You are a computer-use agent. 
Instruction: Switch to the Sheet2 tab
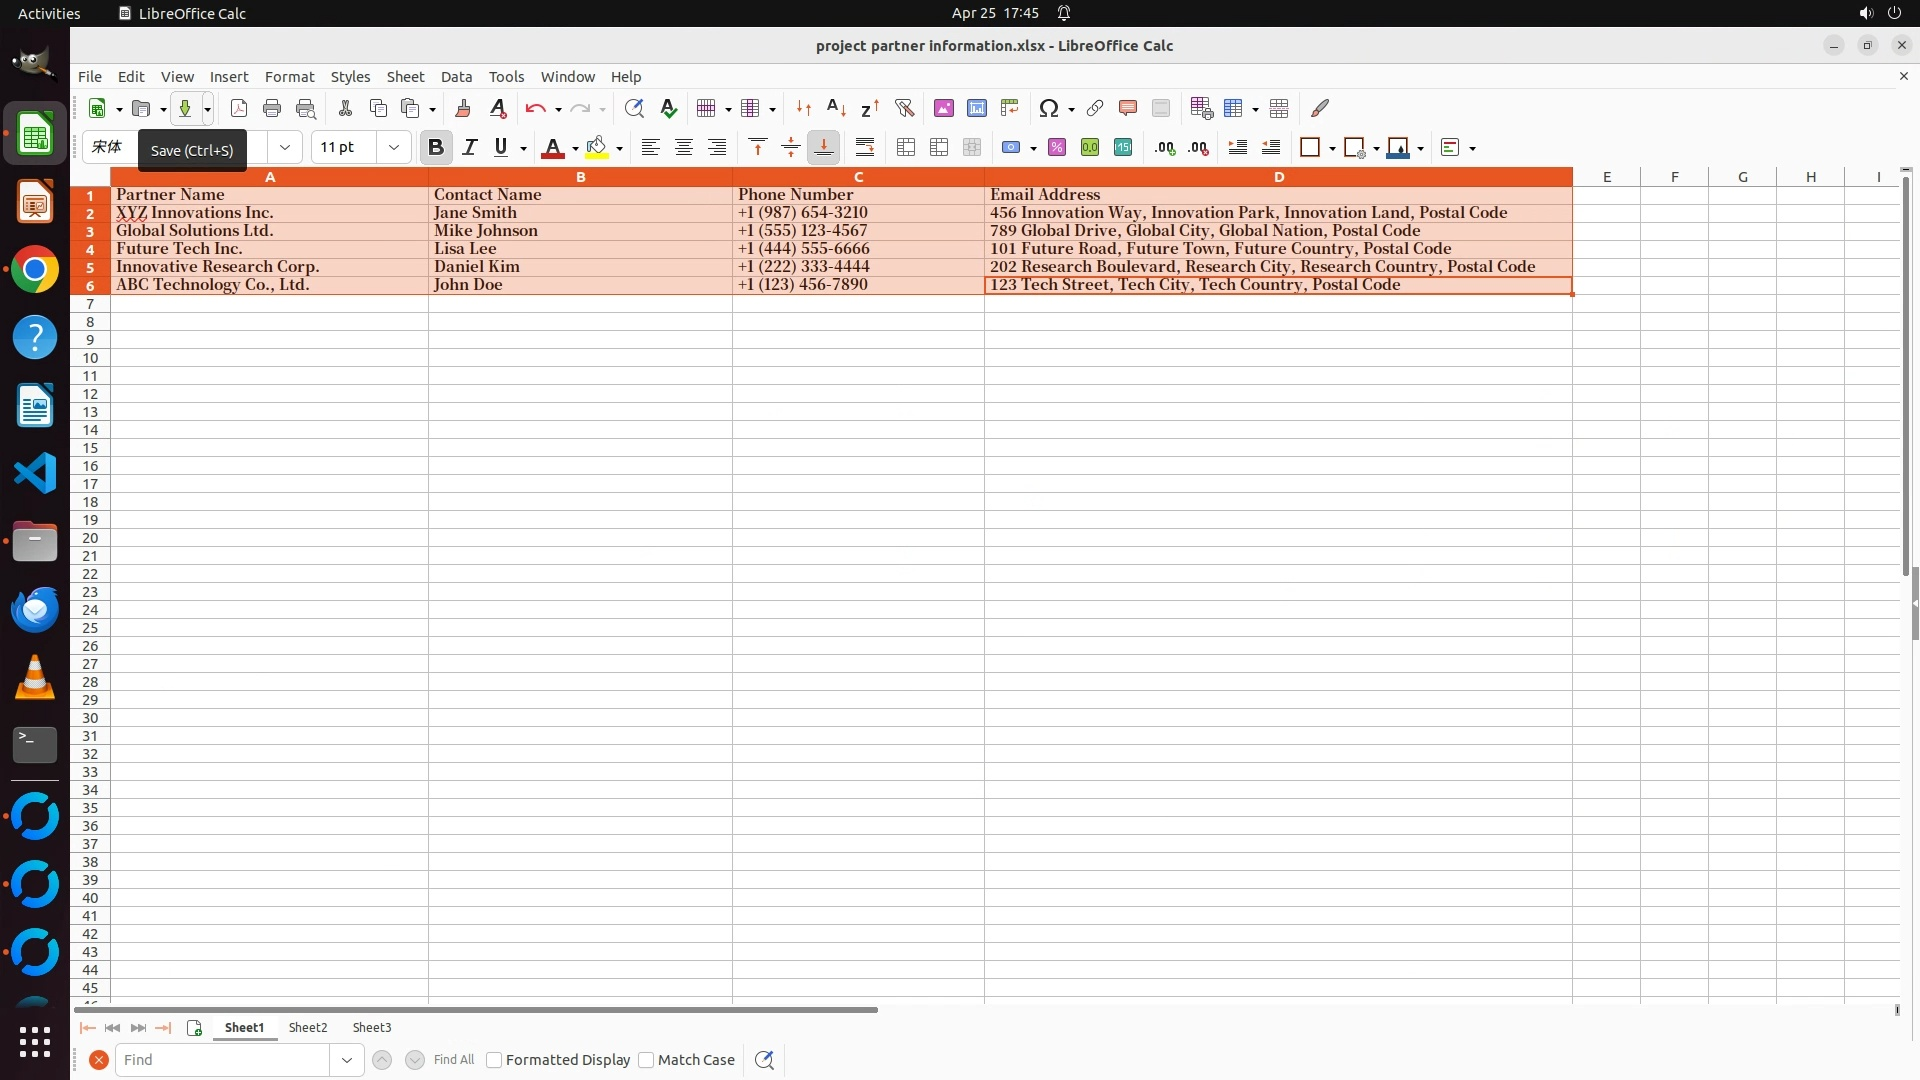(308, 1027)
